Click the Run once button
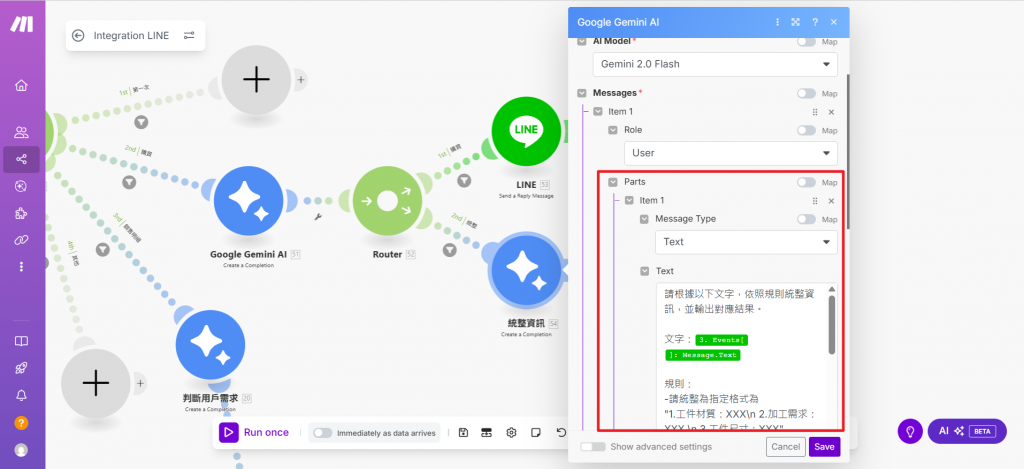Viewport: 1024px width, 469px height. (254, 432)
